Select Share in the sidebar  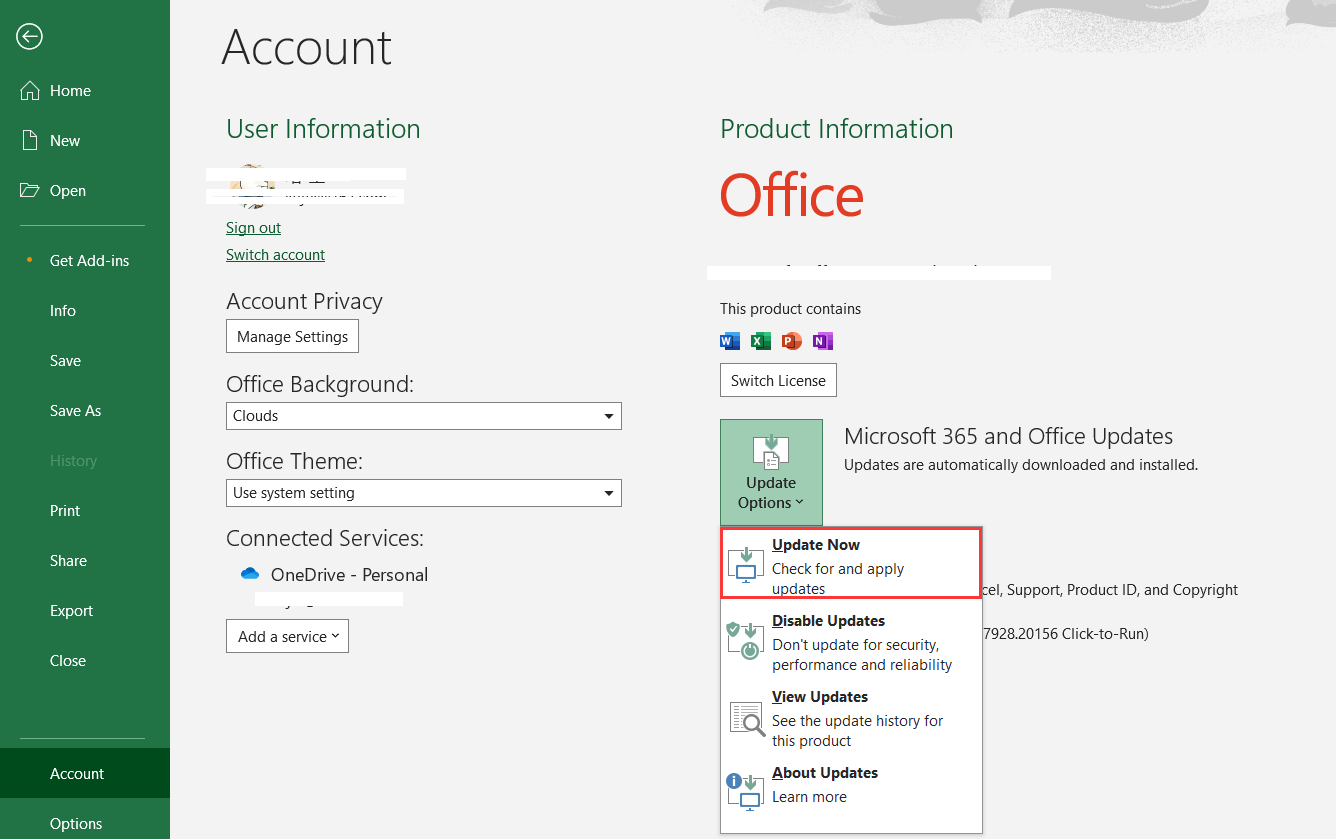pyautogui.click(x=85, y=560)
